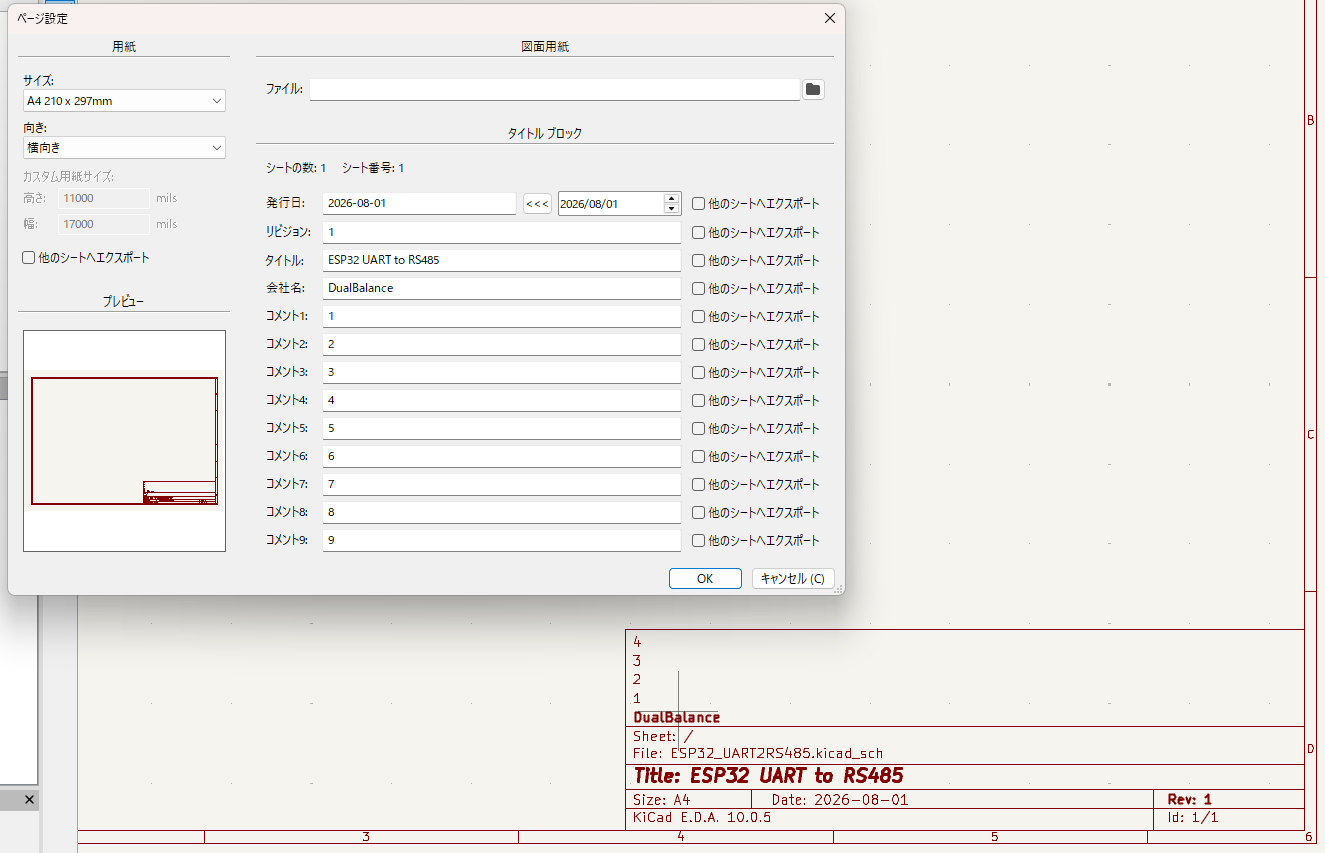Decrement the date with the stepper down arrow

[672, 209]
